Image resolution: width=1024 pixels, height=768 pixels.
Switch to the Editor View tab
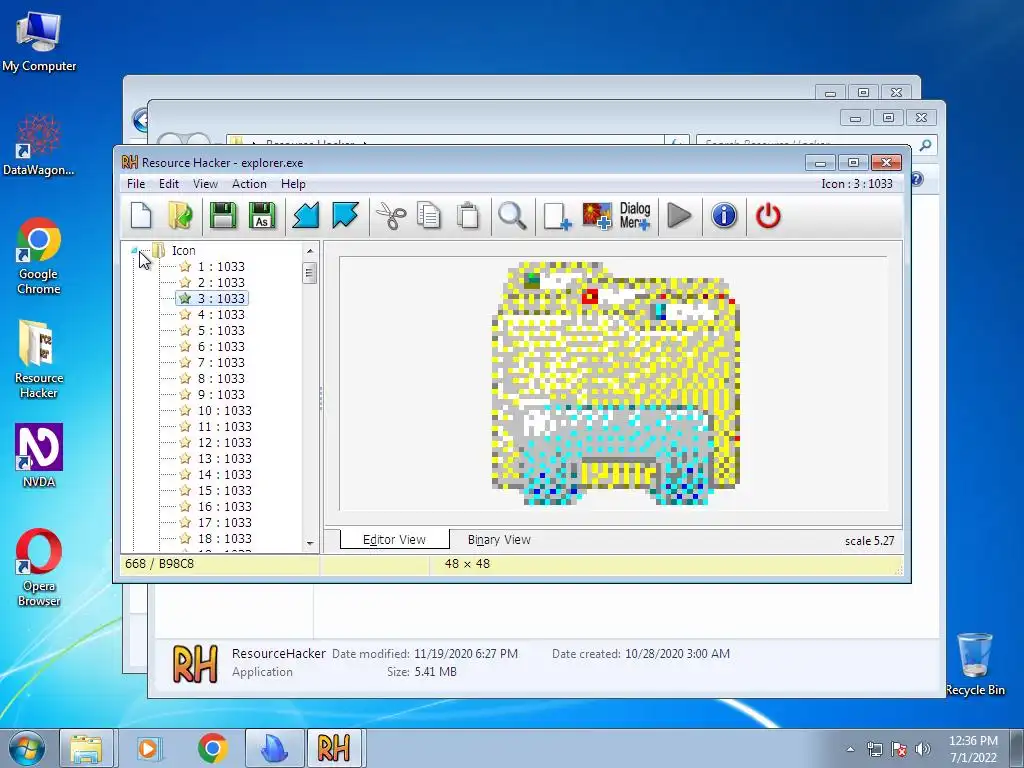click(x=394, y=539)
